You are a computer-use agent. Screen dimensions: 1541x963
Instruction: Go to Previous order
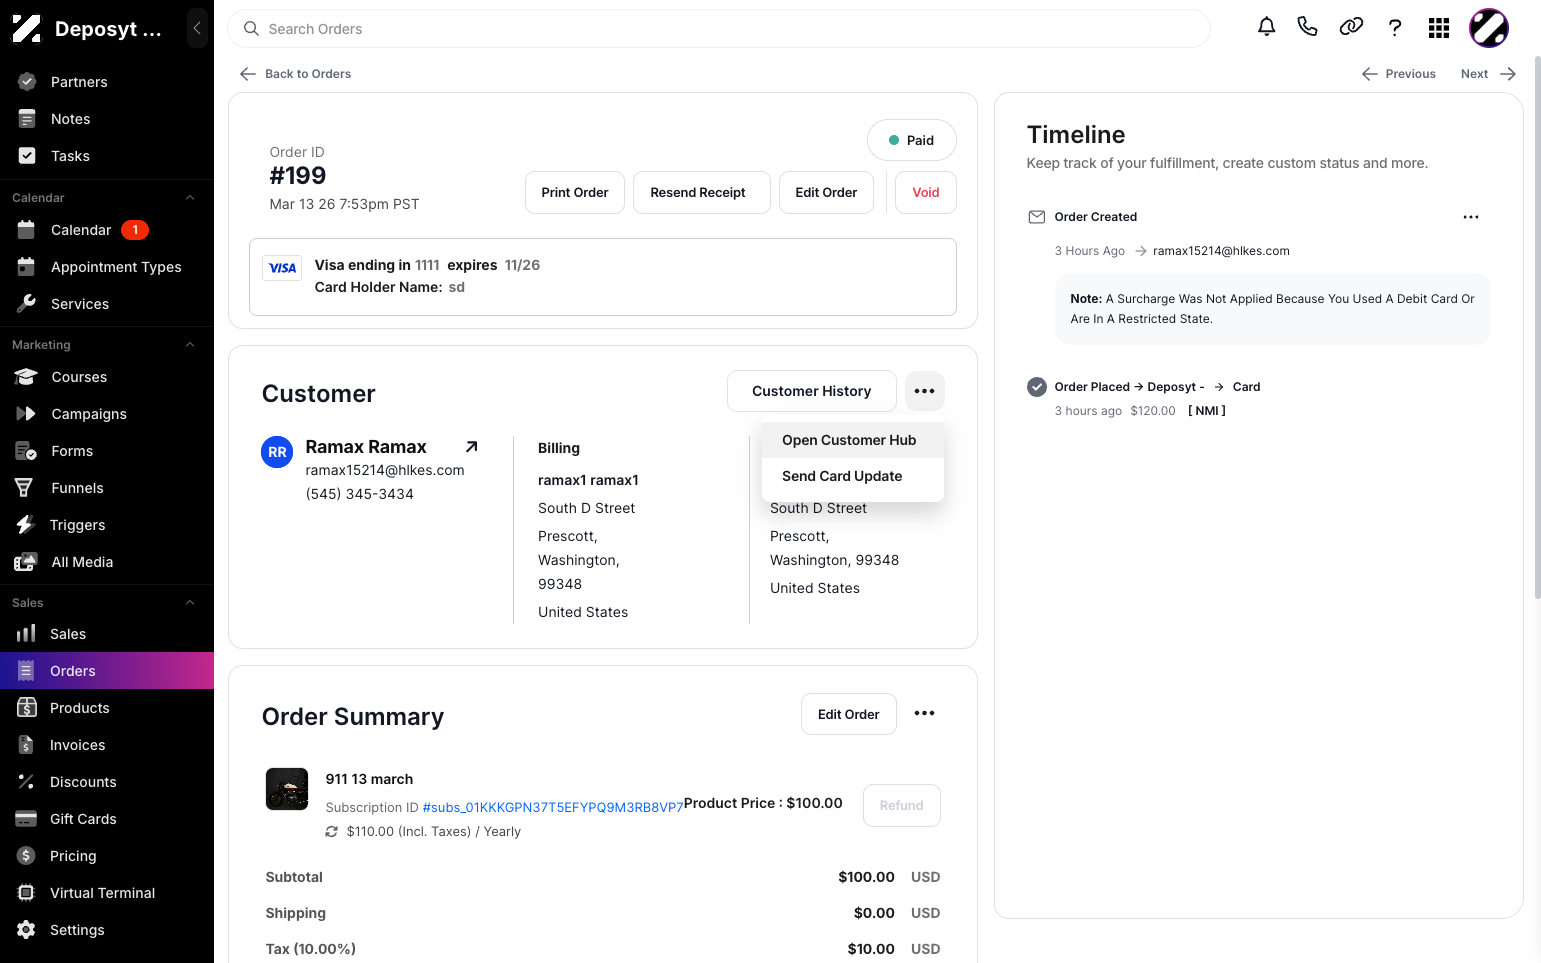click(1399, 74)
